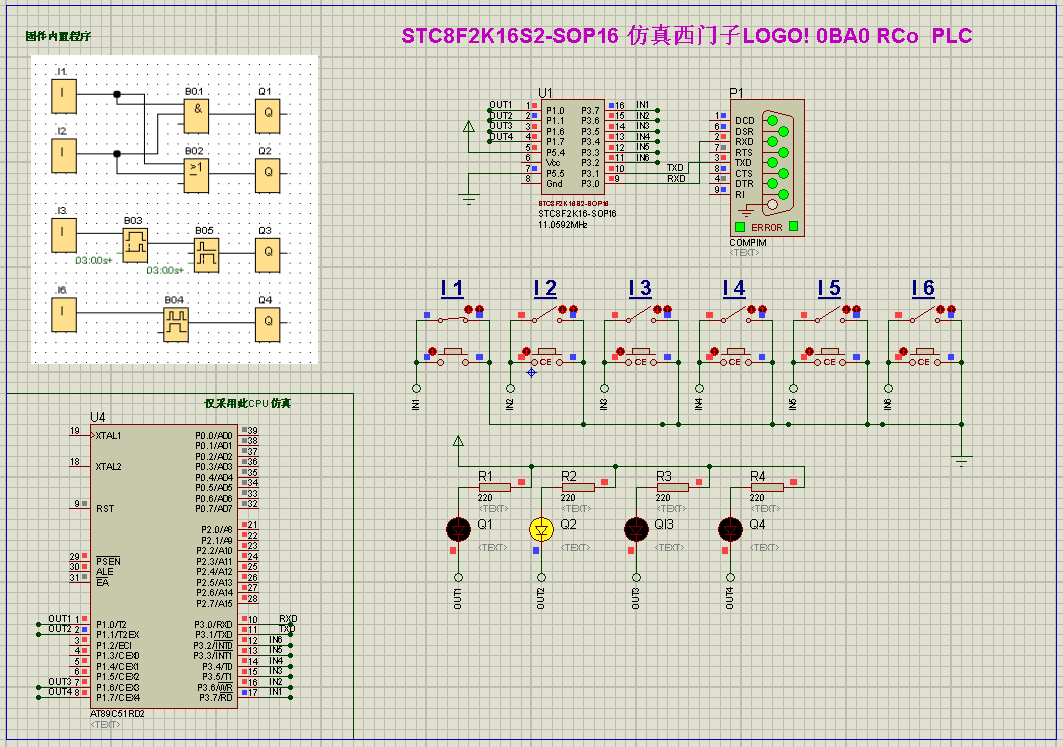
Task: Select the P1 COMPIM serial port connector
Action: 767,168
